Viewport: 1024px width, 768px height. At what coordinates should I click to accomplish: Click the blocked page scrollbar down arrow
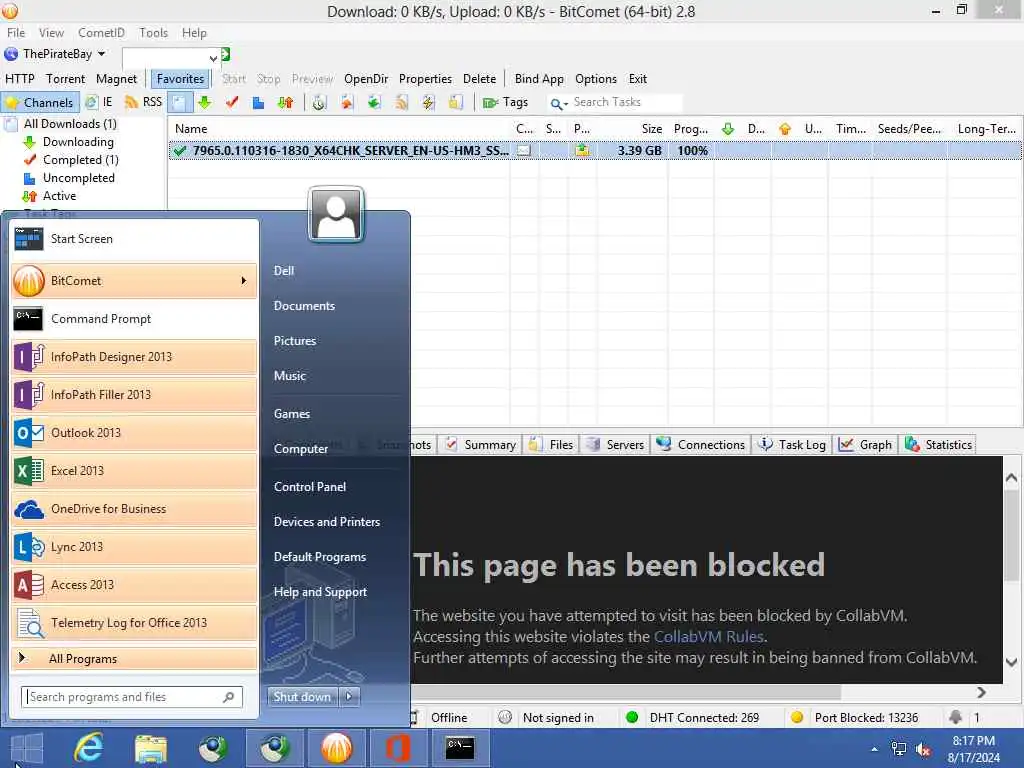[1012, 662]
